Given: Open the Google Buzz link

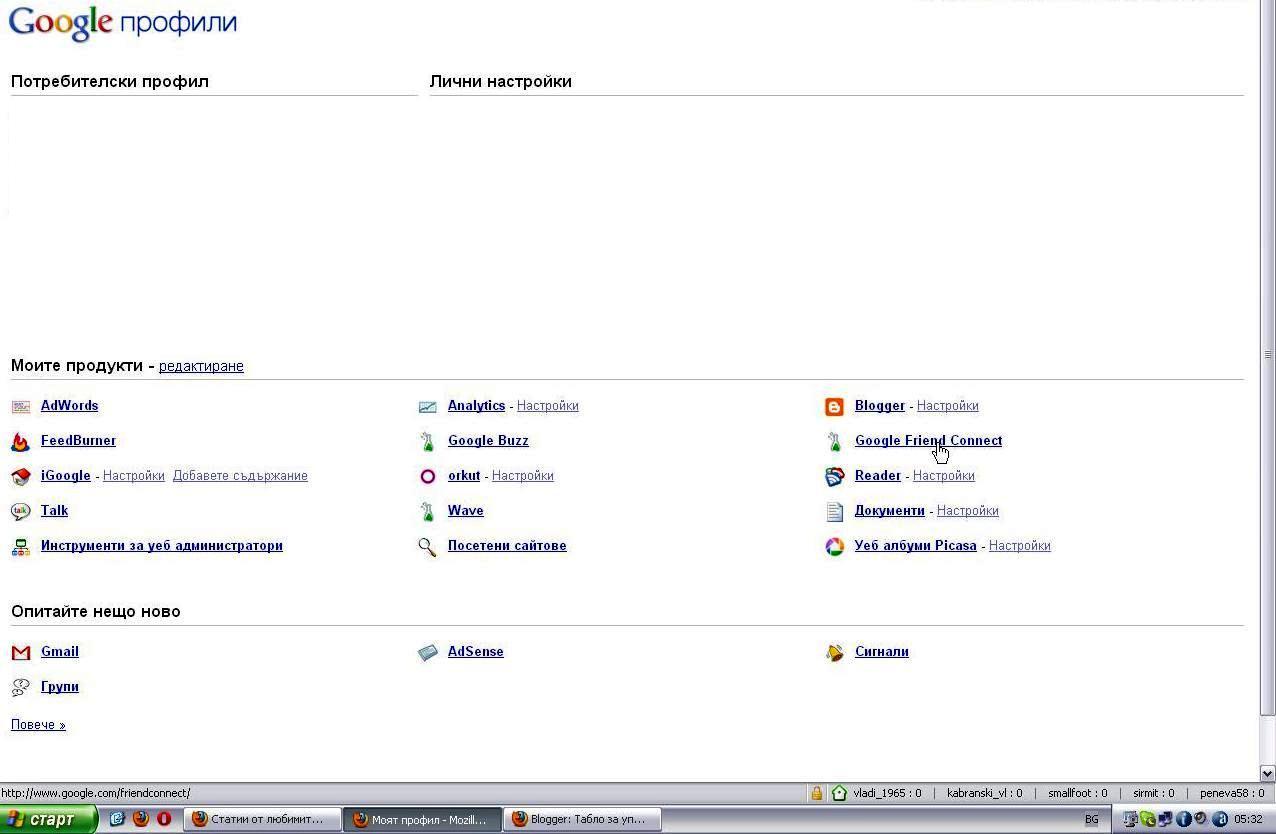Looking at the screenshot, I should (x=488, y=441).
